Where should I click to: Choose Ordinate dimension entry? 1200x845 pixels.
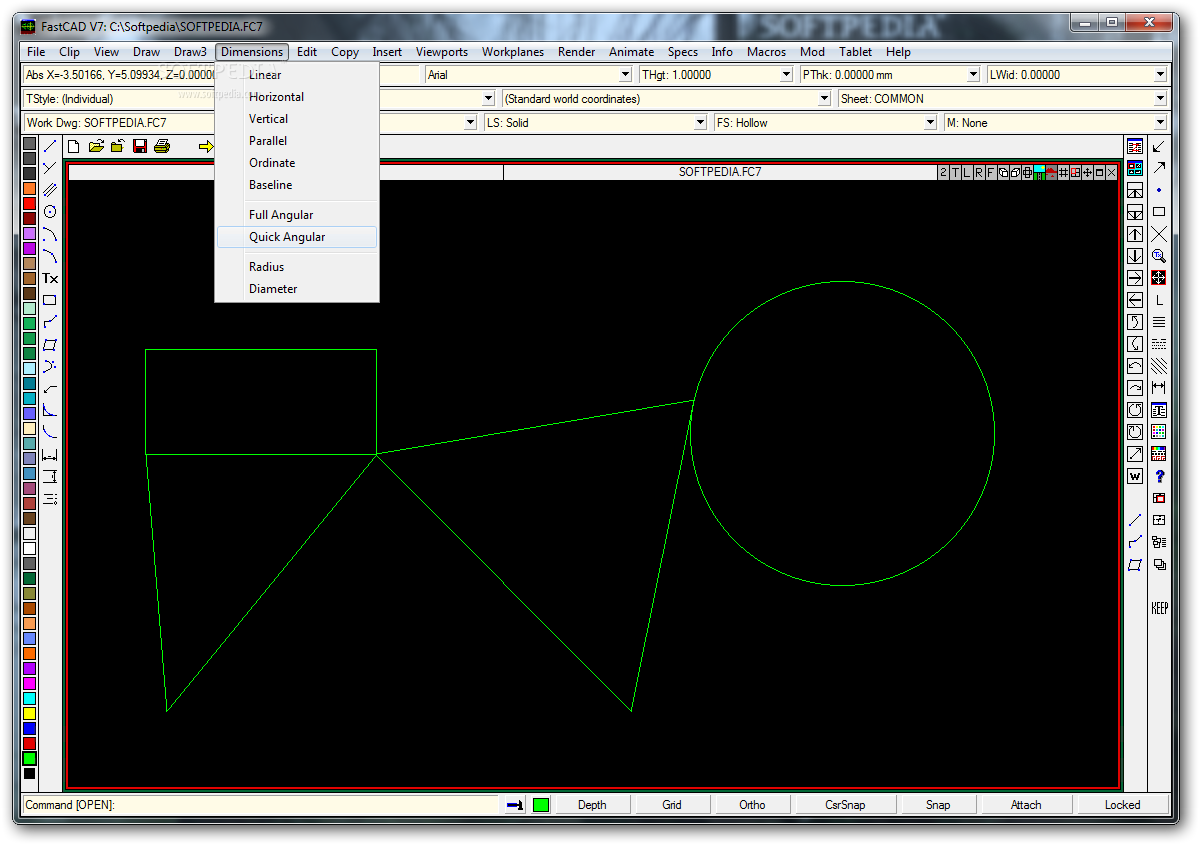pos(297,163)
